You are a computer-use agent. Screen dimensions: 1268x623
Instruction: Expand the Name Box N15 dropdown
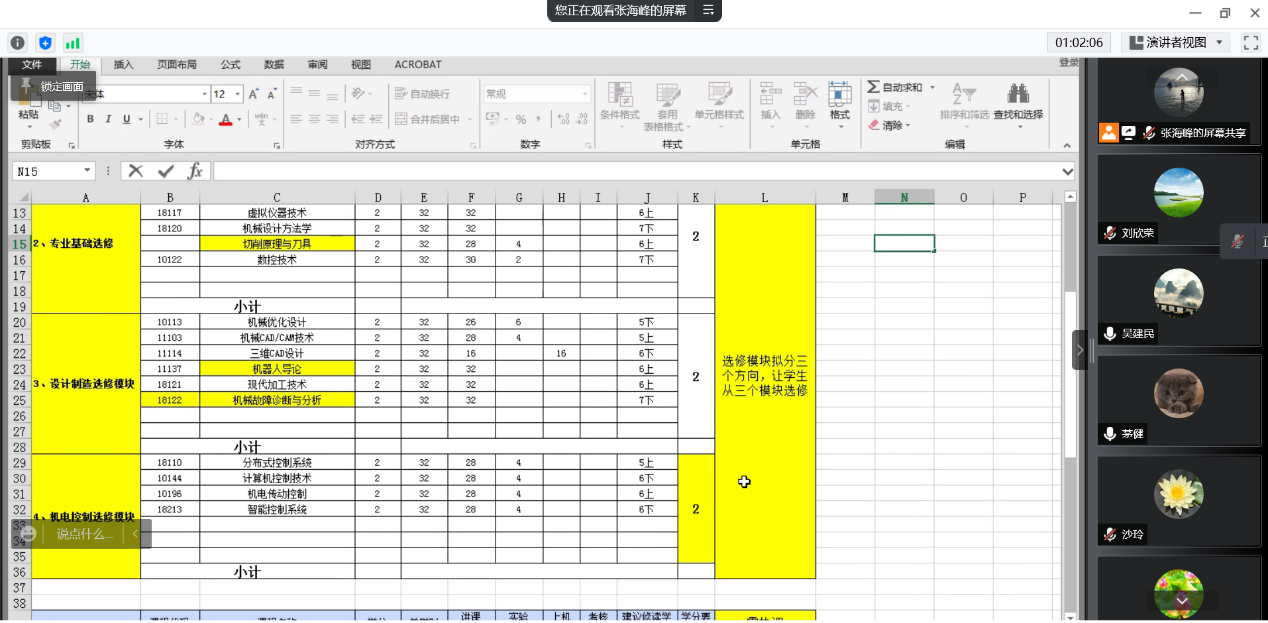click(87, 171)
